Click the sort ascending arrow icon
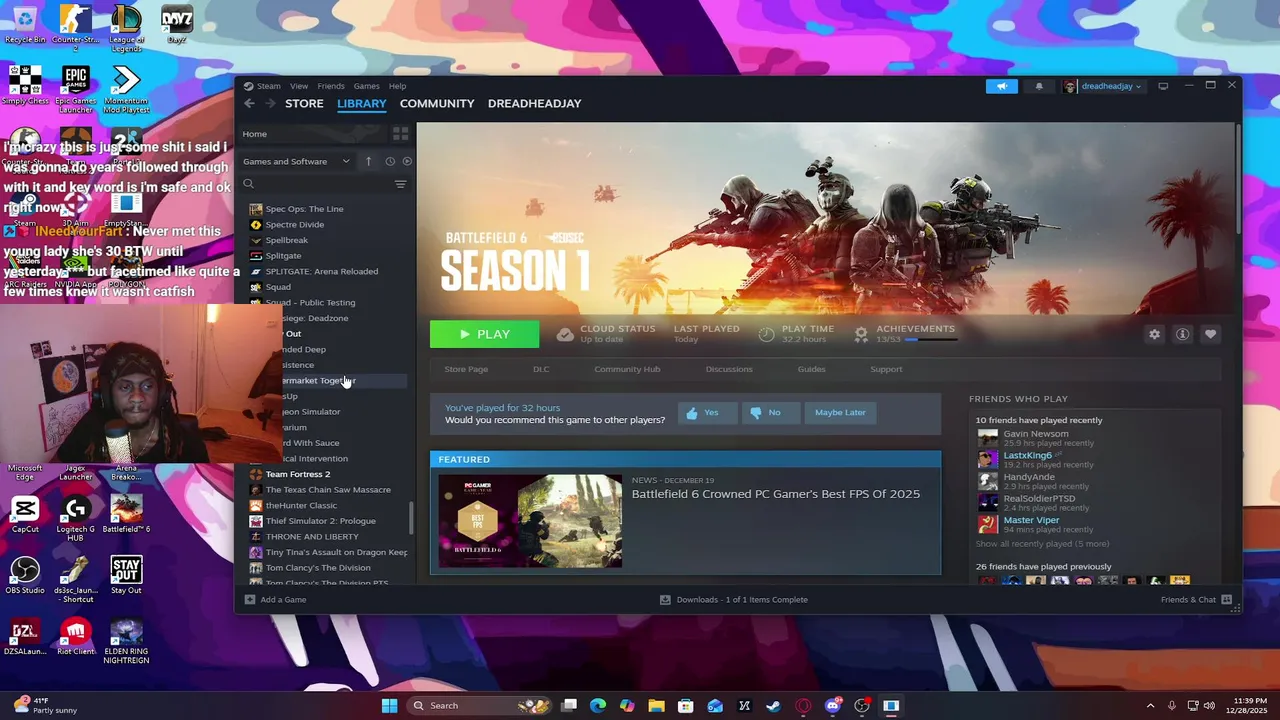1280x720 pixels. point(368,161)
